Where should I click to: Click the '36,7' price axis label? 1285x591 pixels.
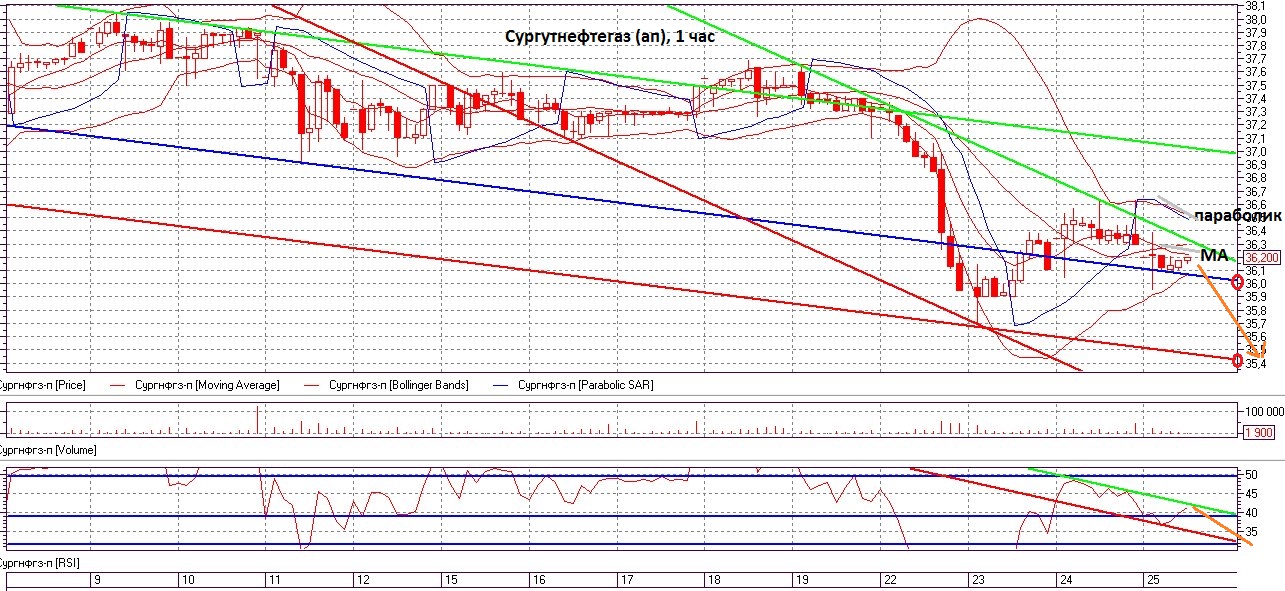tap(1256, 191)
